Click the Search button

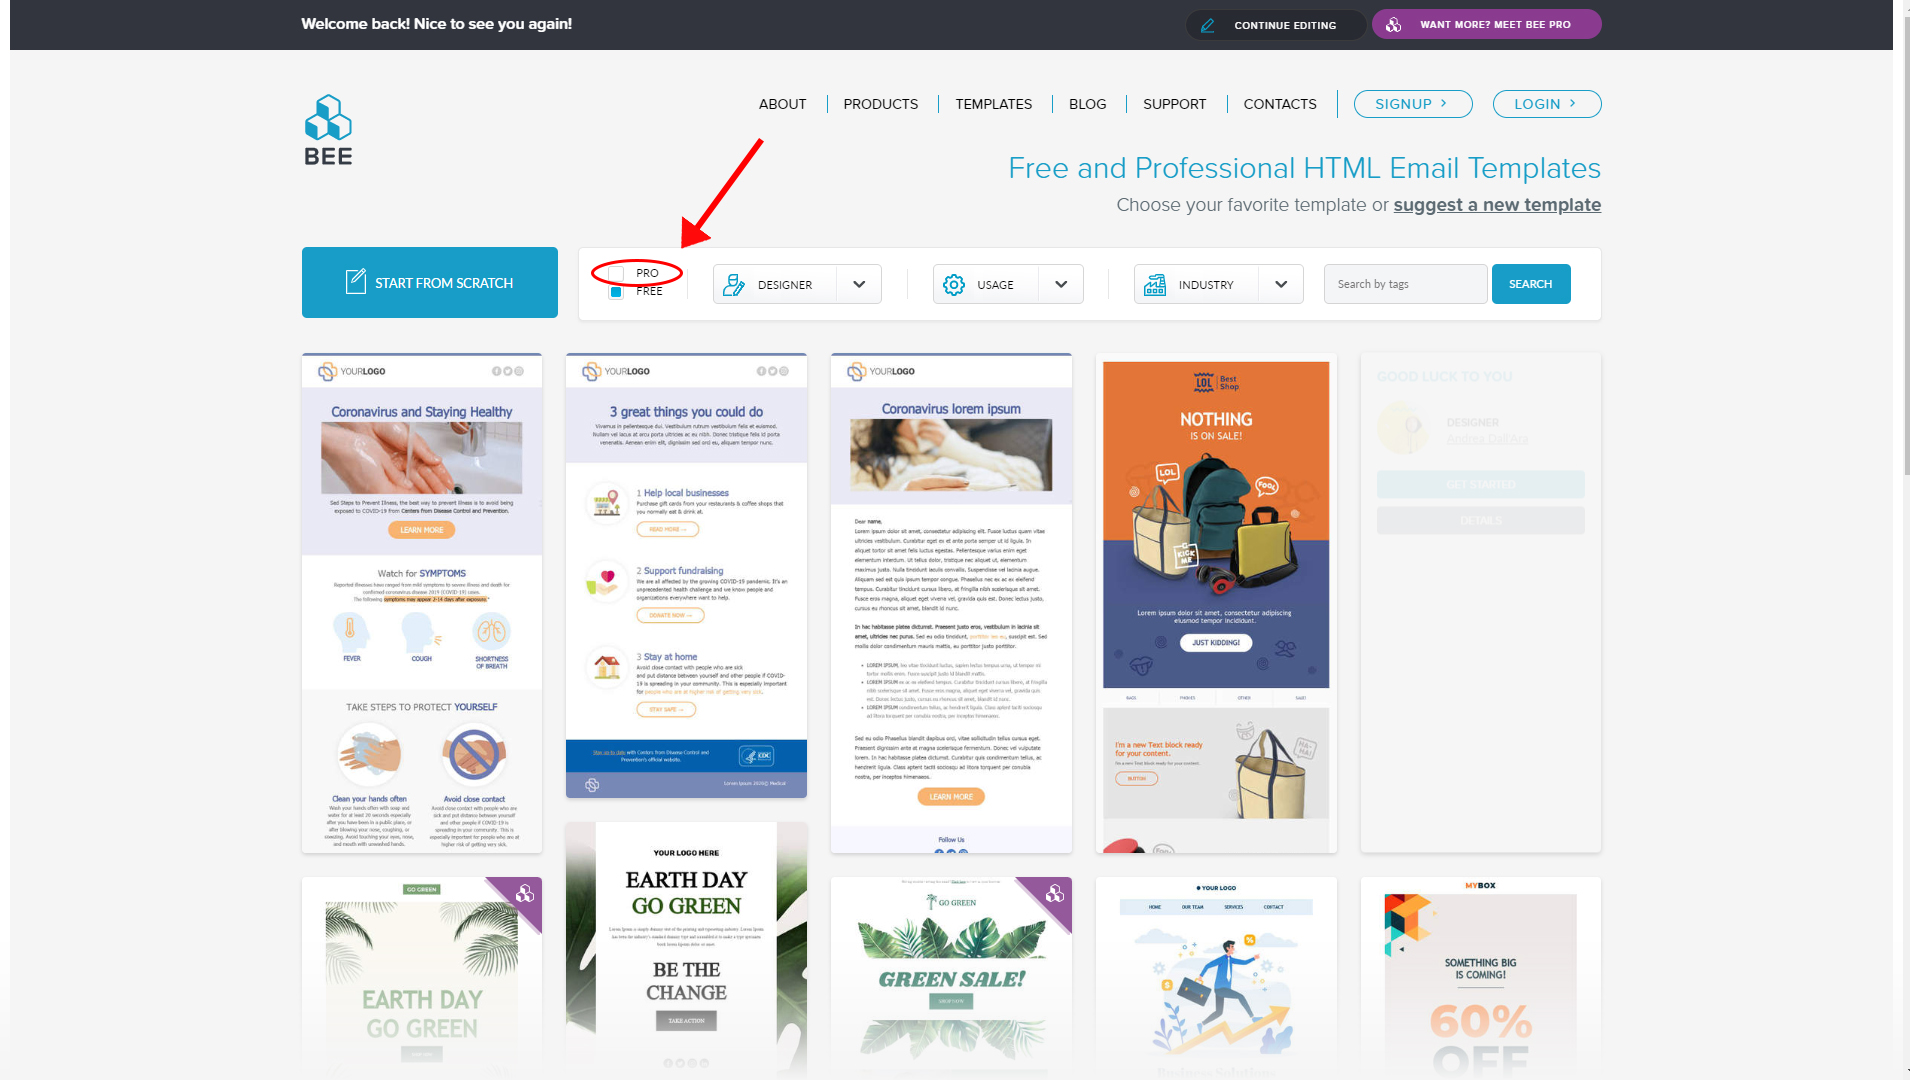[1531, 284]
